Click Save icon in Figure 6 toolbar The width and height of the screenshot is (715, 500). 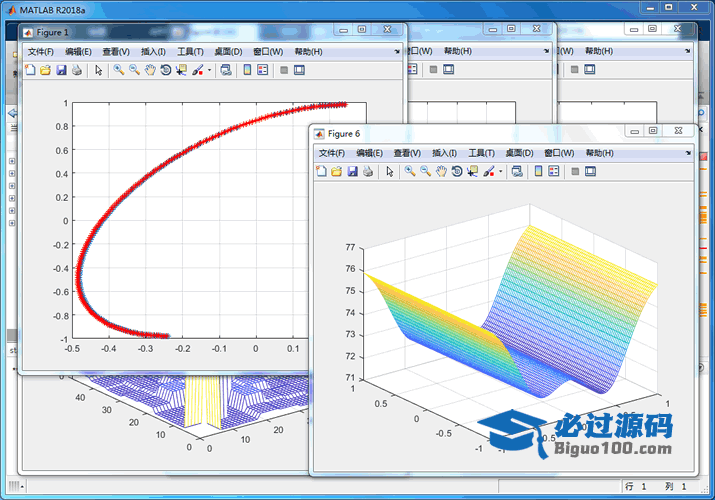(x=352, y=172)
